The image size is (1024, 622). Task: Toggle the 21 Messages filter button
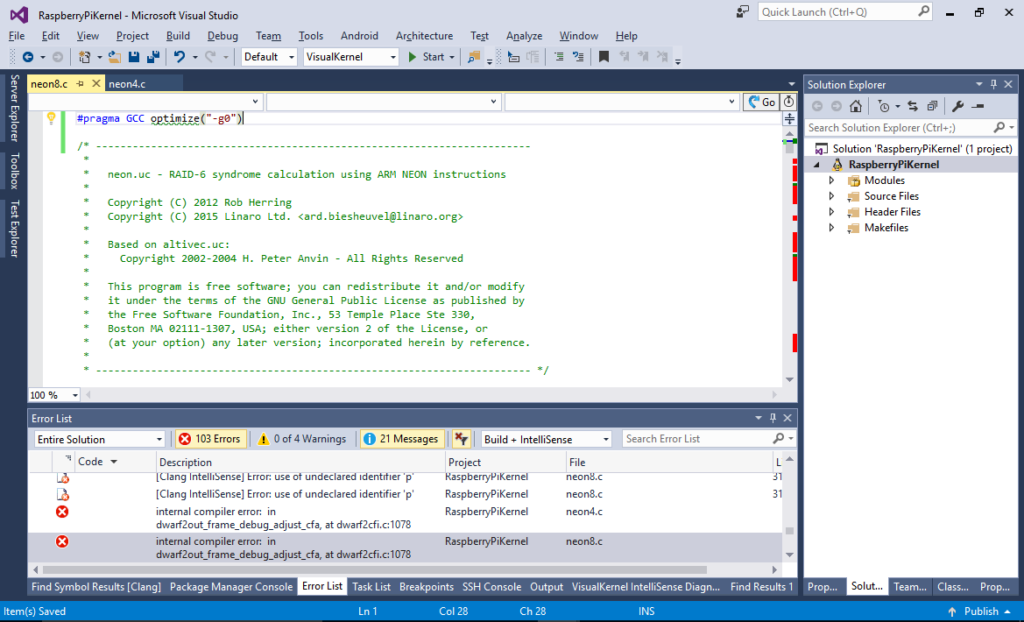[404, 438]
